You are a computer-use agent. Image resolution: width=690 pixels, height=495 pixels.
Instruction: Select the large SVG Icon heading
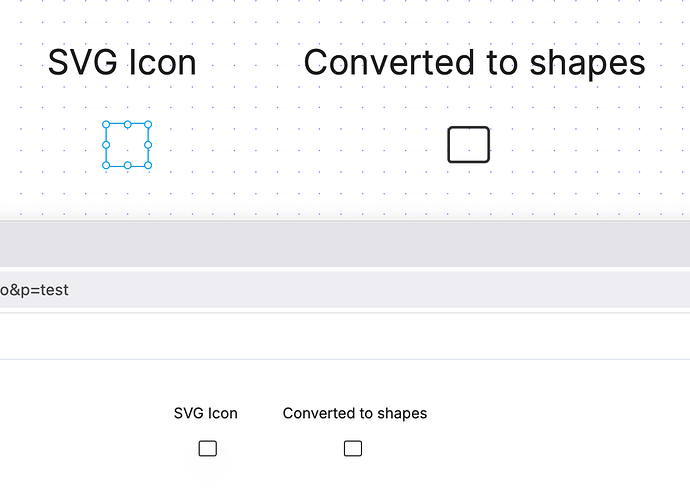122,63
